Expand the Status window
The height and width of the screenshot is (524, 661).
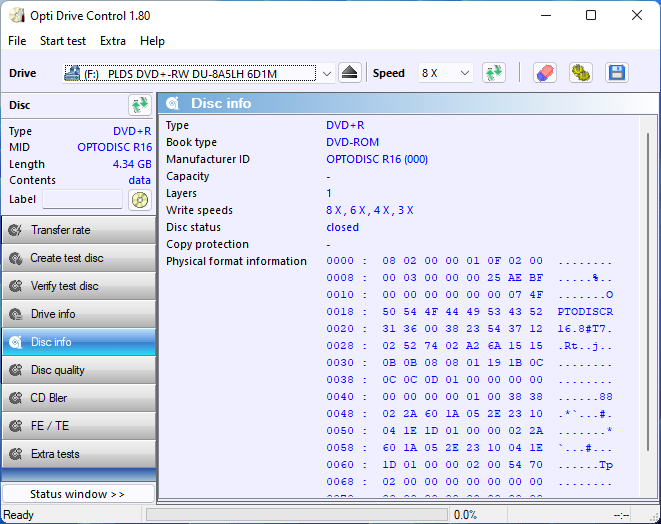pyautogui.click(x=79, y=494)
